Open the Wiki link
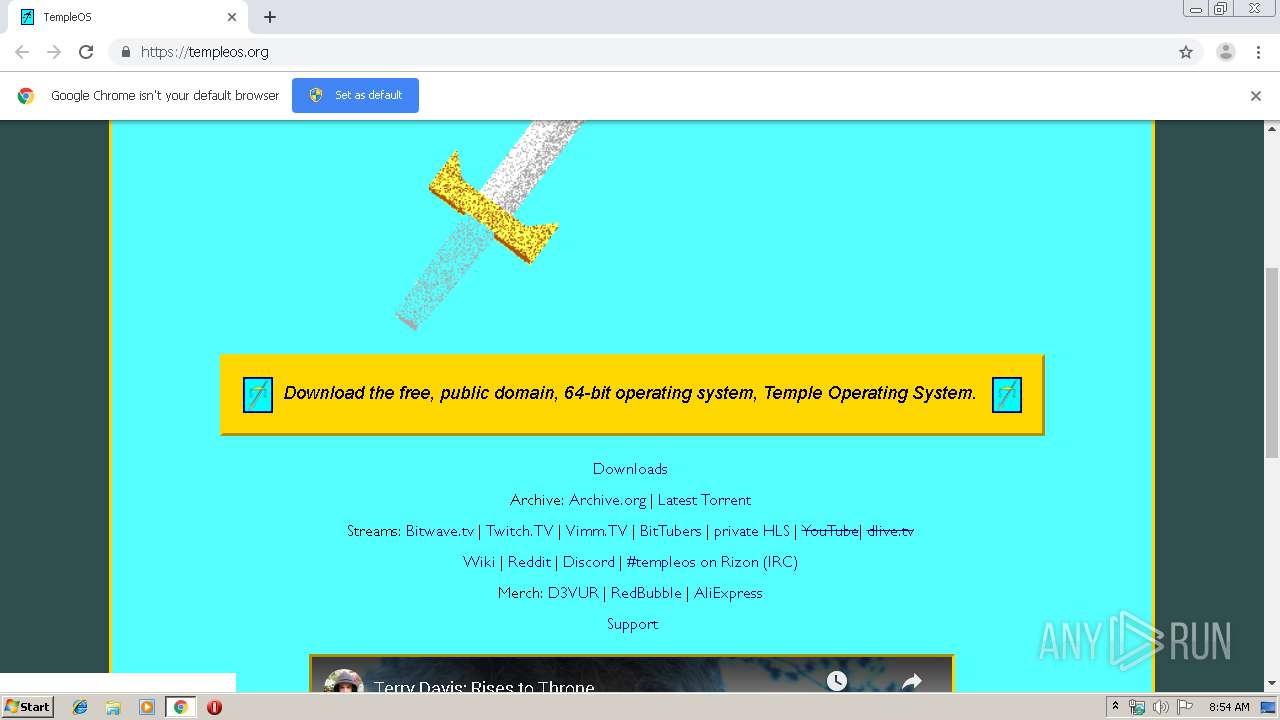 pos(479,562)
